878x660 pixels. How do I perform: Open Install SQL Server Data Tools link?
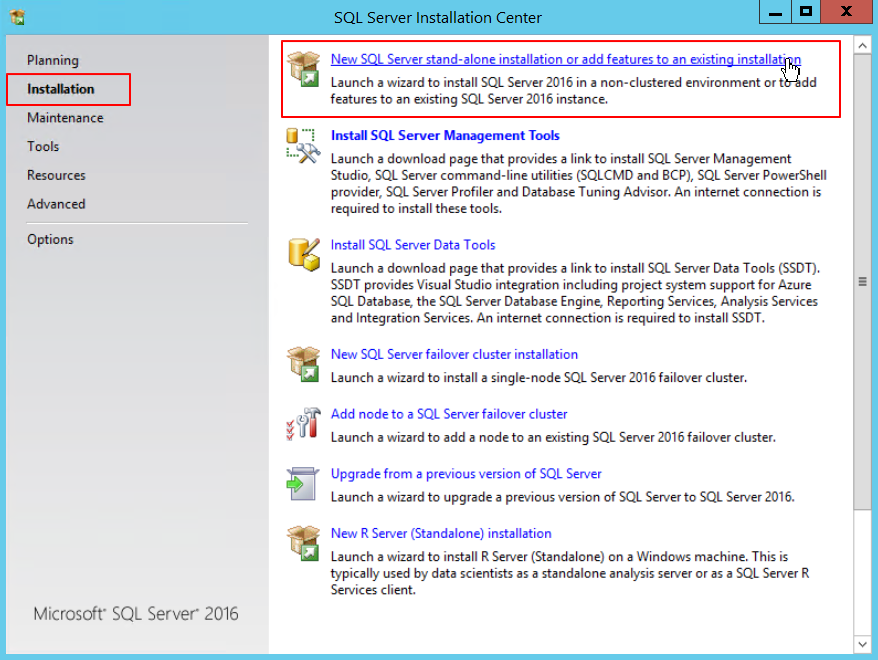pyautogui.click(x=413, y=245)
